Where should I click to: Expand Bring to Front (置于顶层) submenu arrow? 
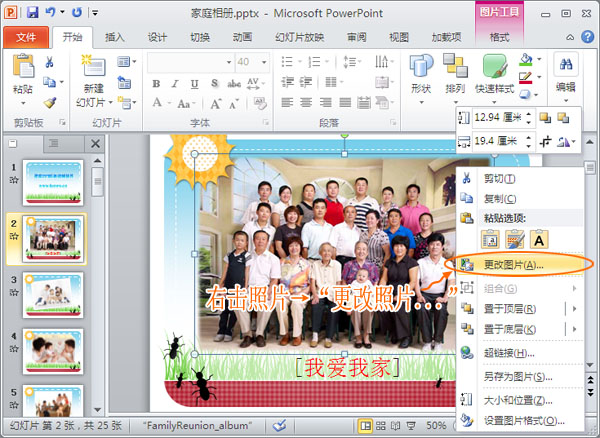pos(575,308)
